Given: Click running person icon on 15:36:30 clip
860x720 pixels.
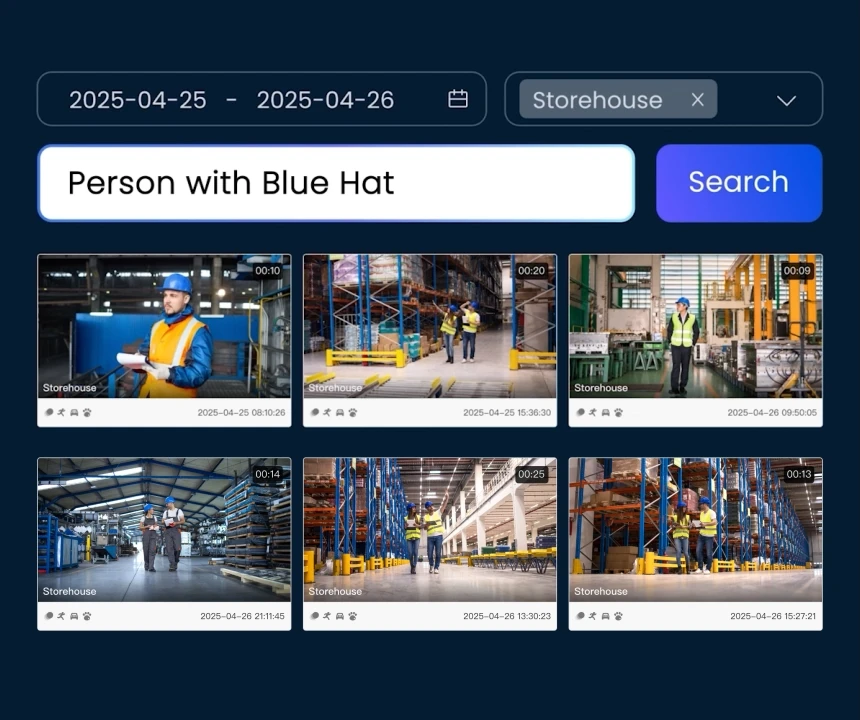Looking at the screenshot, I should pyautogui.click(x=327, y=412).
